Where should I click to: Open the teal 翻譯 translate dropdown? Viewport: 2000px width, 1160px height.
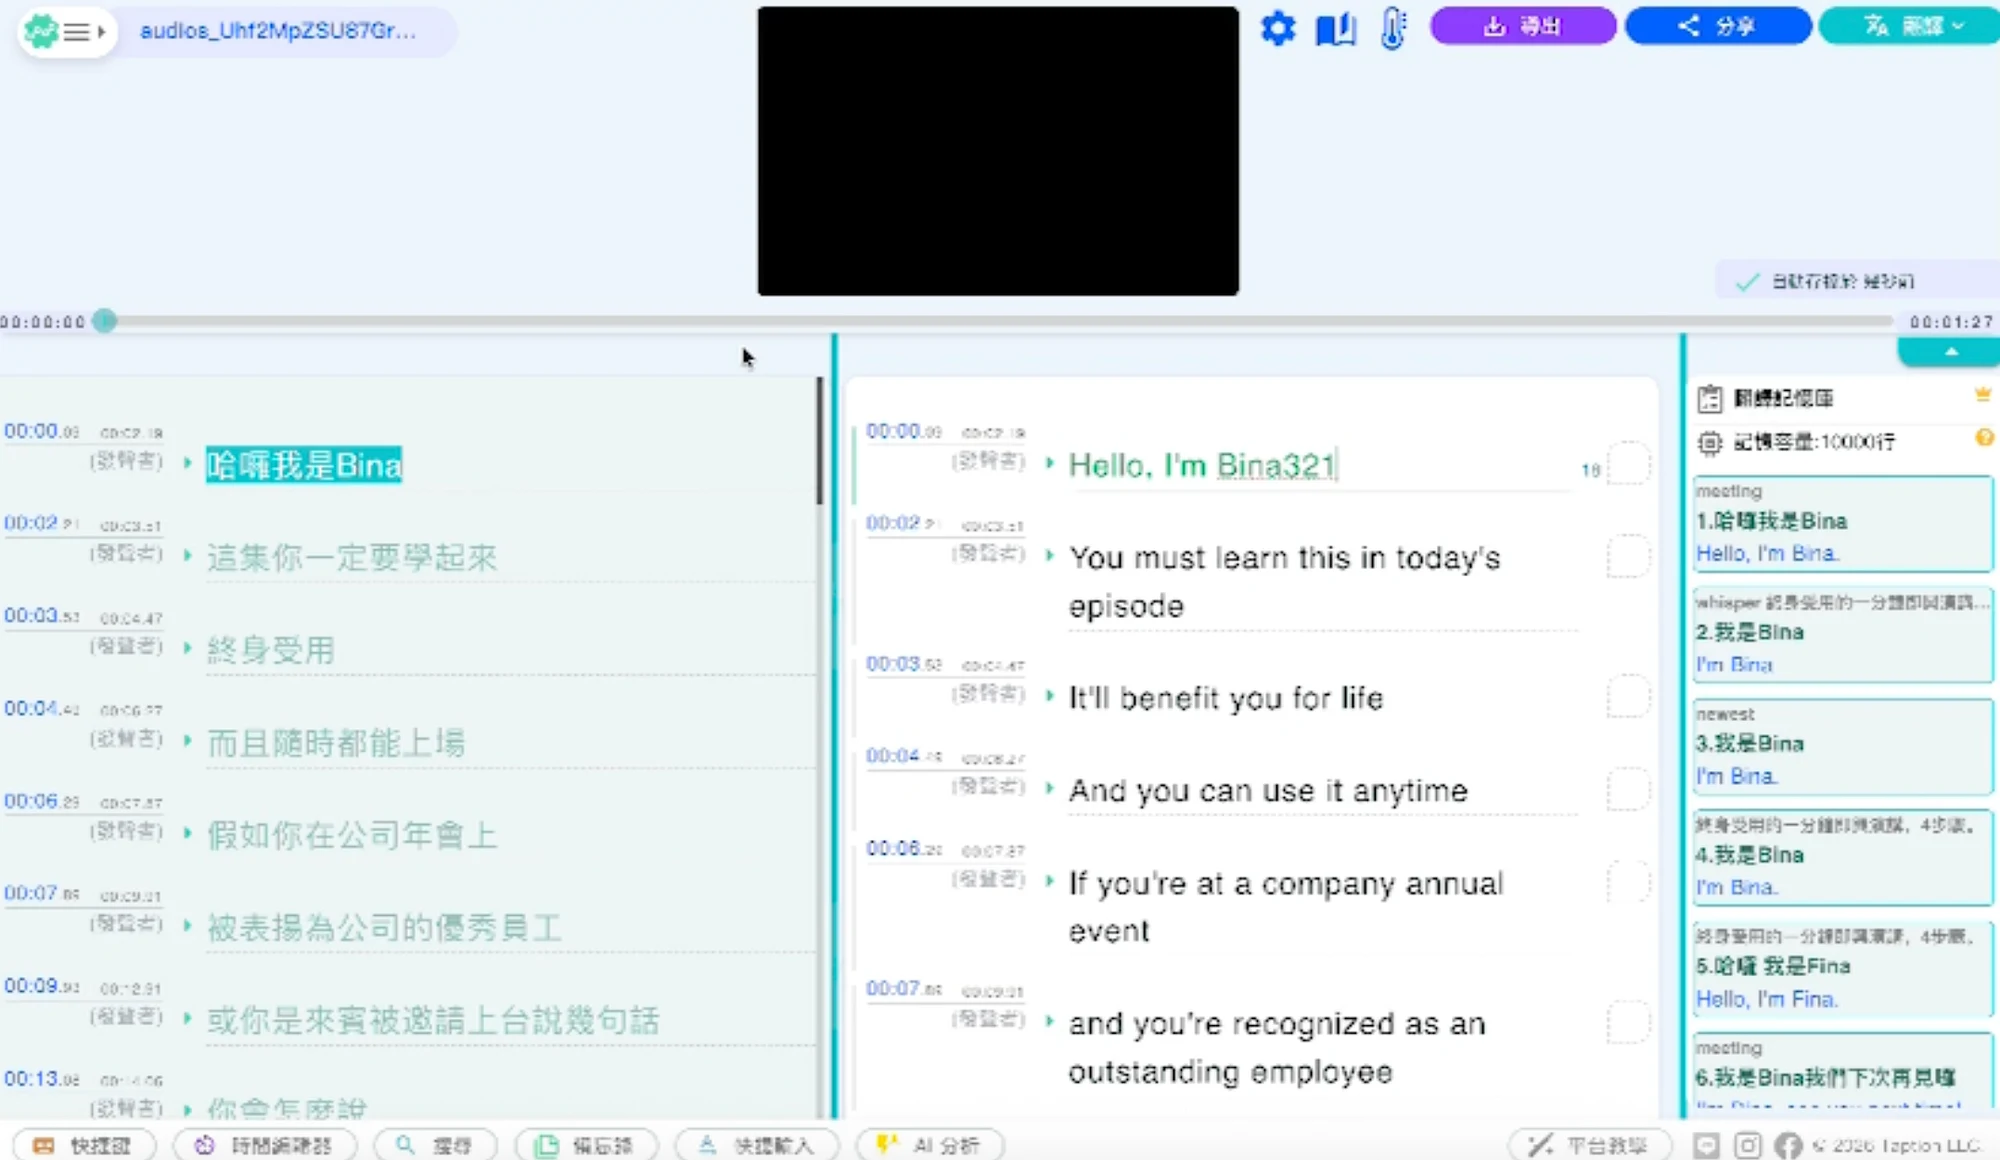(x=1909, y=26)
